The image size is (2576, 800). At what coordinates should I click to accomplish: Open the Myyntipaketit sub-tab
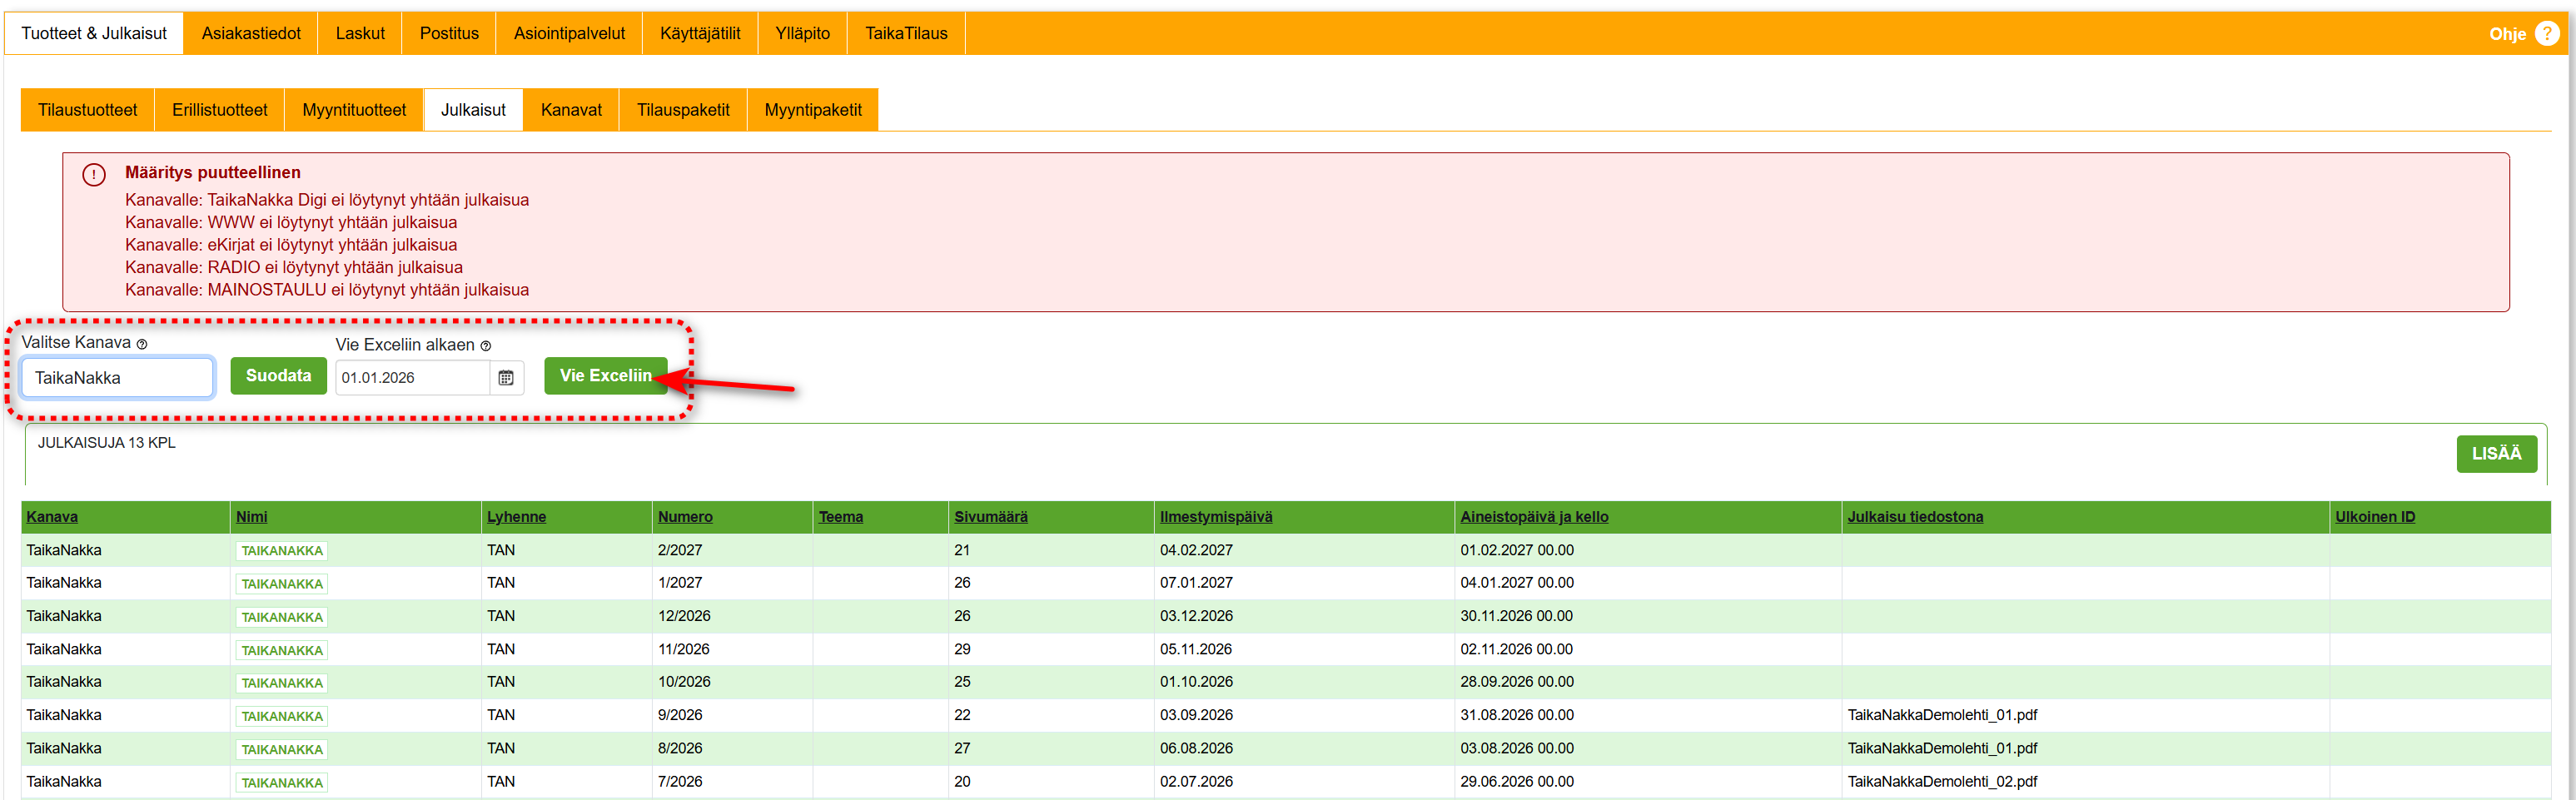[813, 110]
